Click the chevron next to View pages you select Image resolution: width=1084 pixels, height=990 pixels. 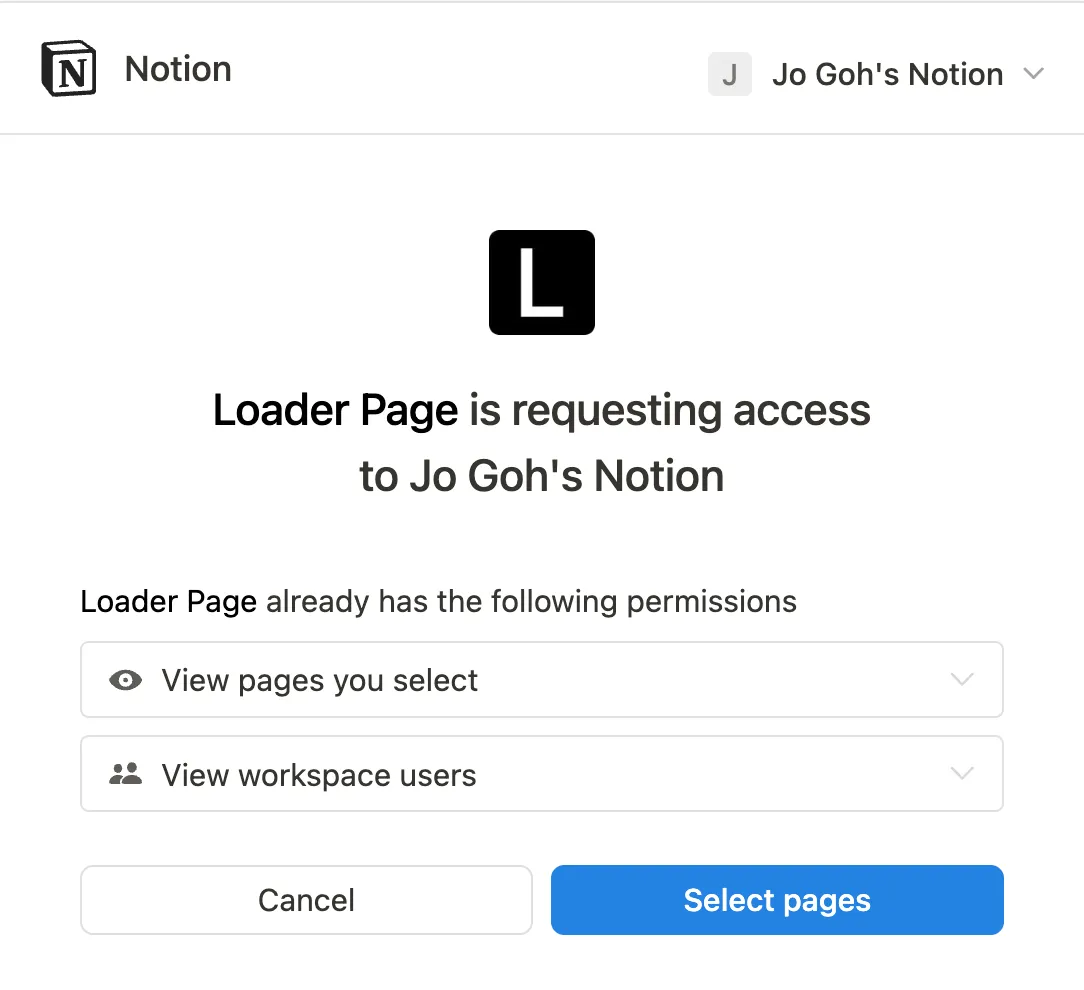[962, 680]
